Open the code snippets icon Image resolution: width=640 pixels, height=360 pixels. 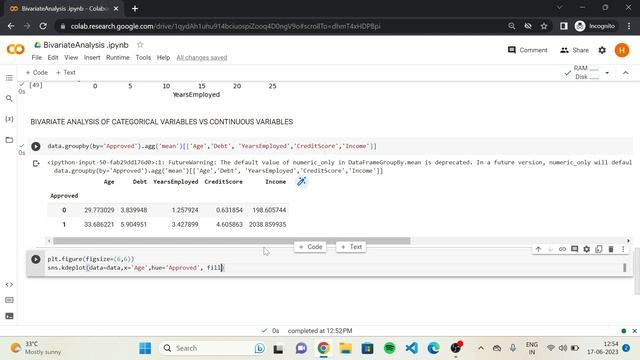pyautogui.click(x=9, y=284)
